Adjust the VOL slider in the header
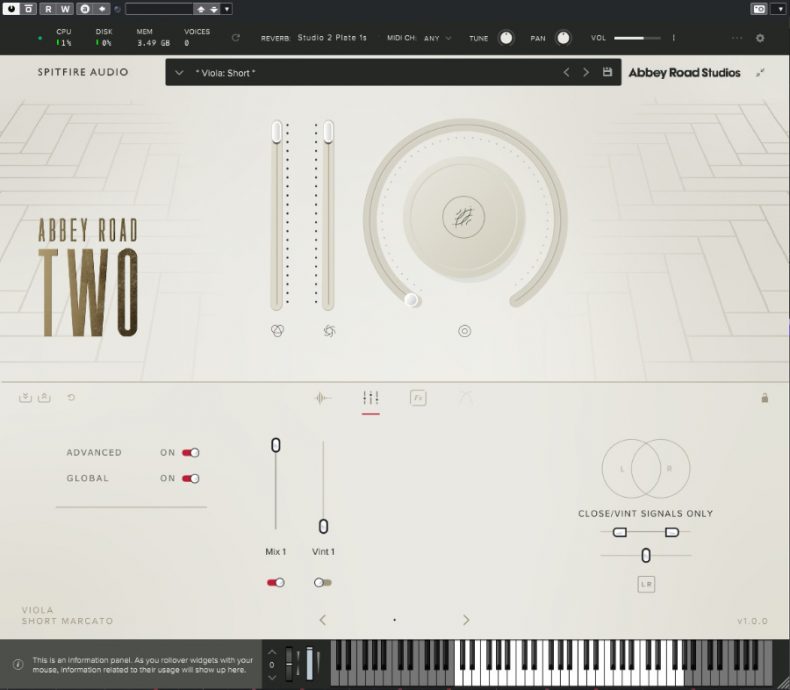 click(637, 38)
